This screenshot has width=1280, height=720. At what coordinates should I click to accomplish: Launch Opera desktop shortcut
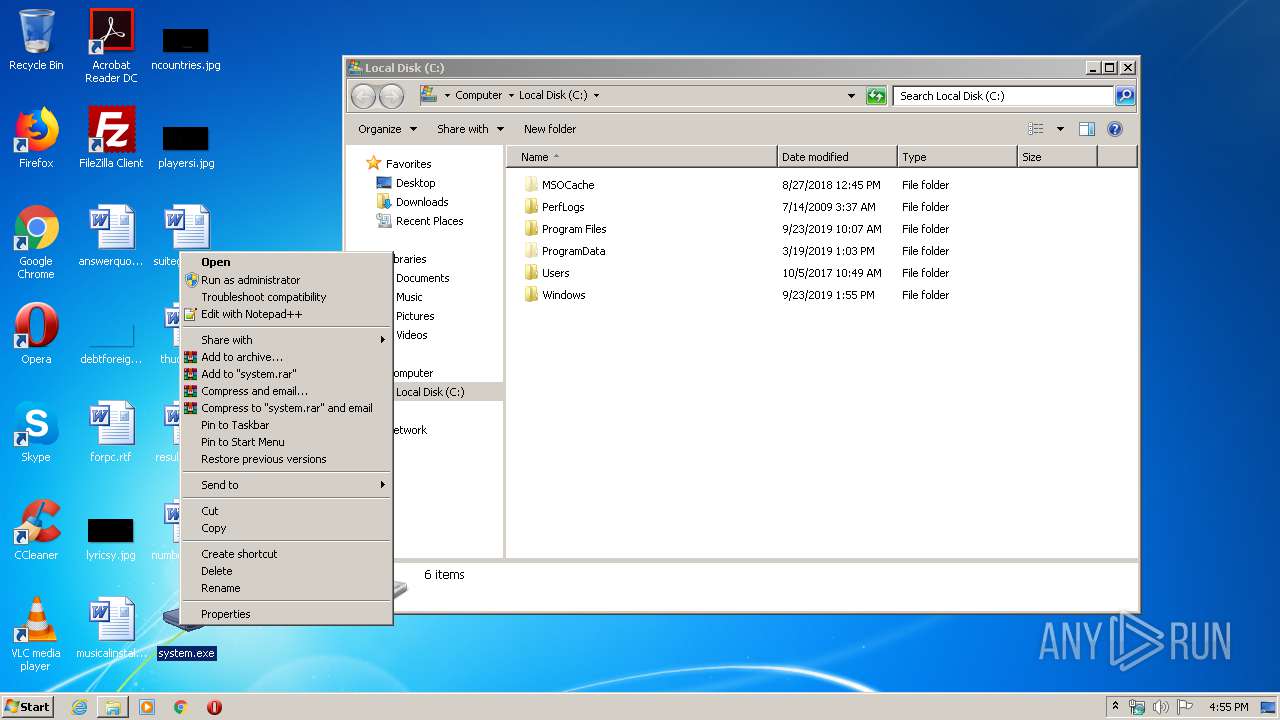[x=36, y=334]
